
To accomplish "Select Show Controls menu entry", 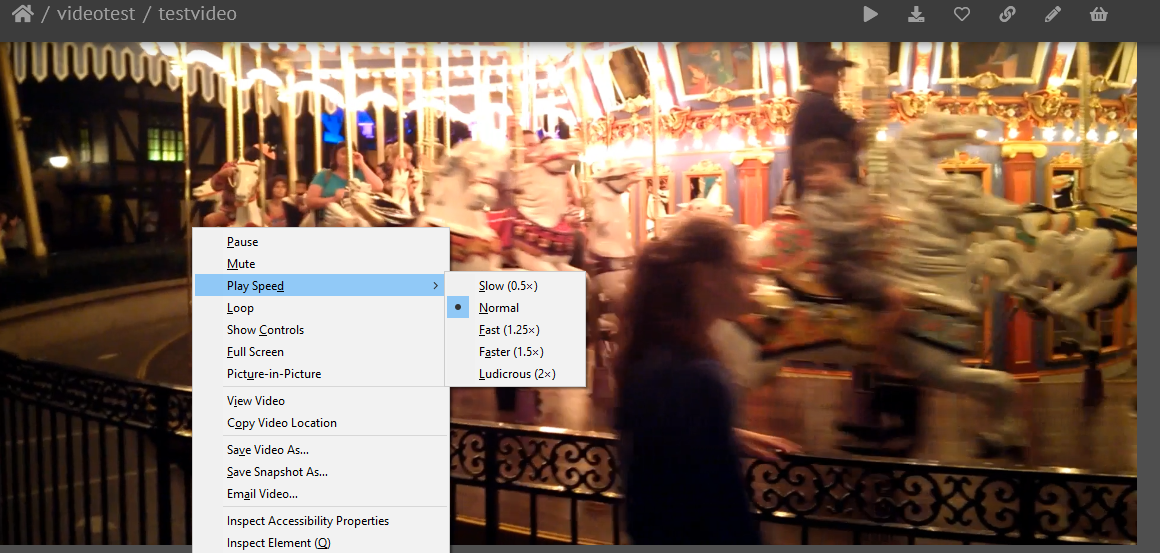I will click(320, 330).
